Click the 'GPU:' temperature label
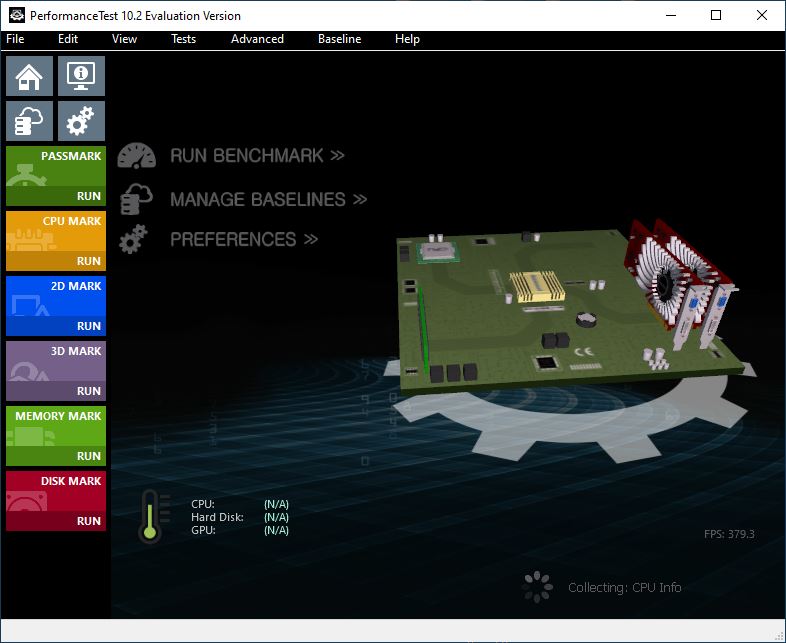 (203, 530)
